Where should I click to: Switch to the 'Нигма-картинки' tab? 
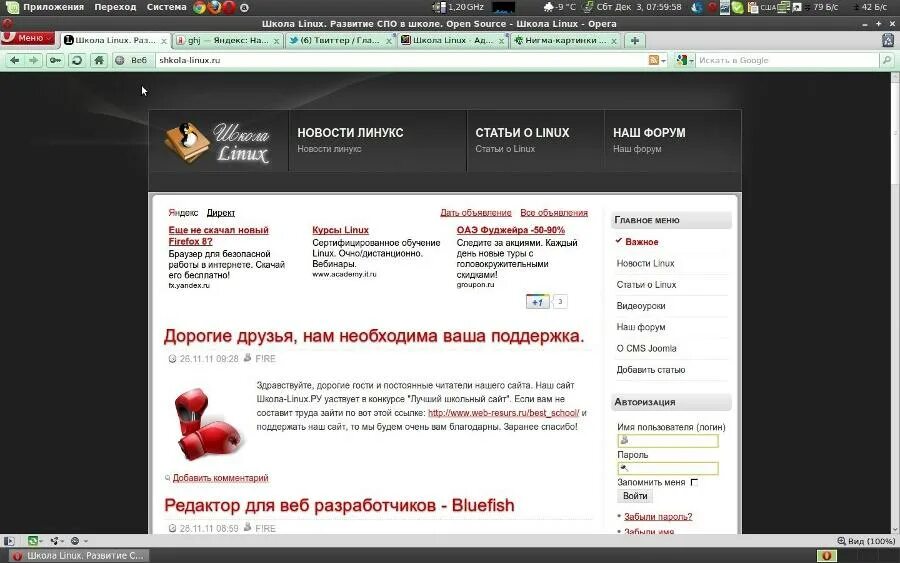[565, 41]
